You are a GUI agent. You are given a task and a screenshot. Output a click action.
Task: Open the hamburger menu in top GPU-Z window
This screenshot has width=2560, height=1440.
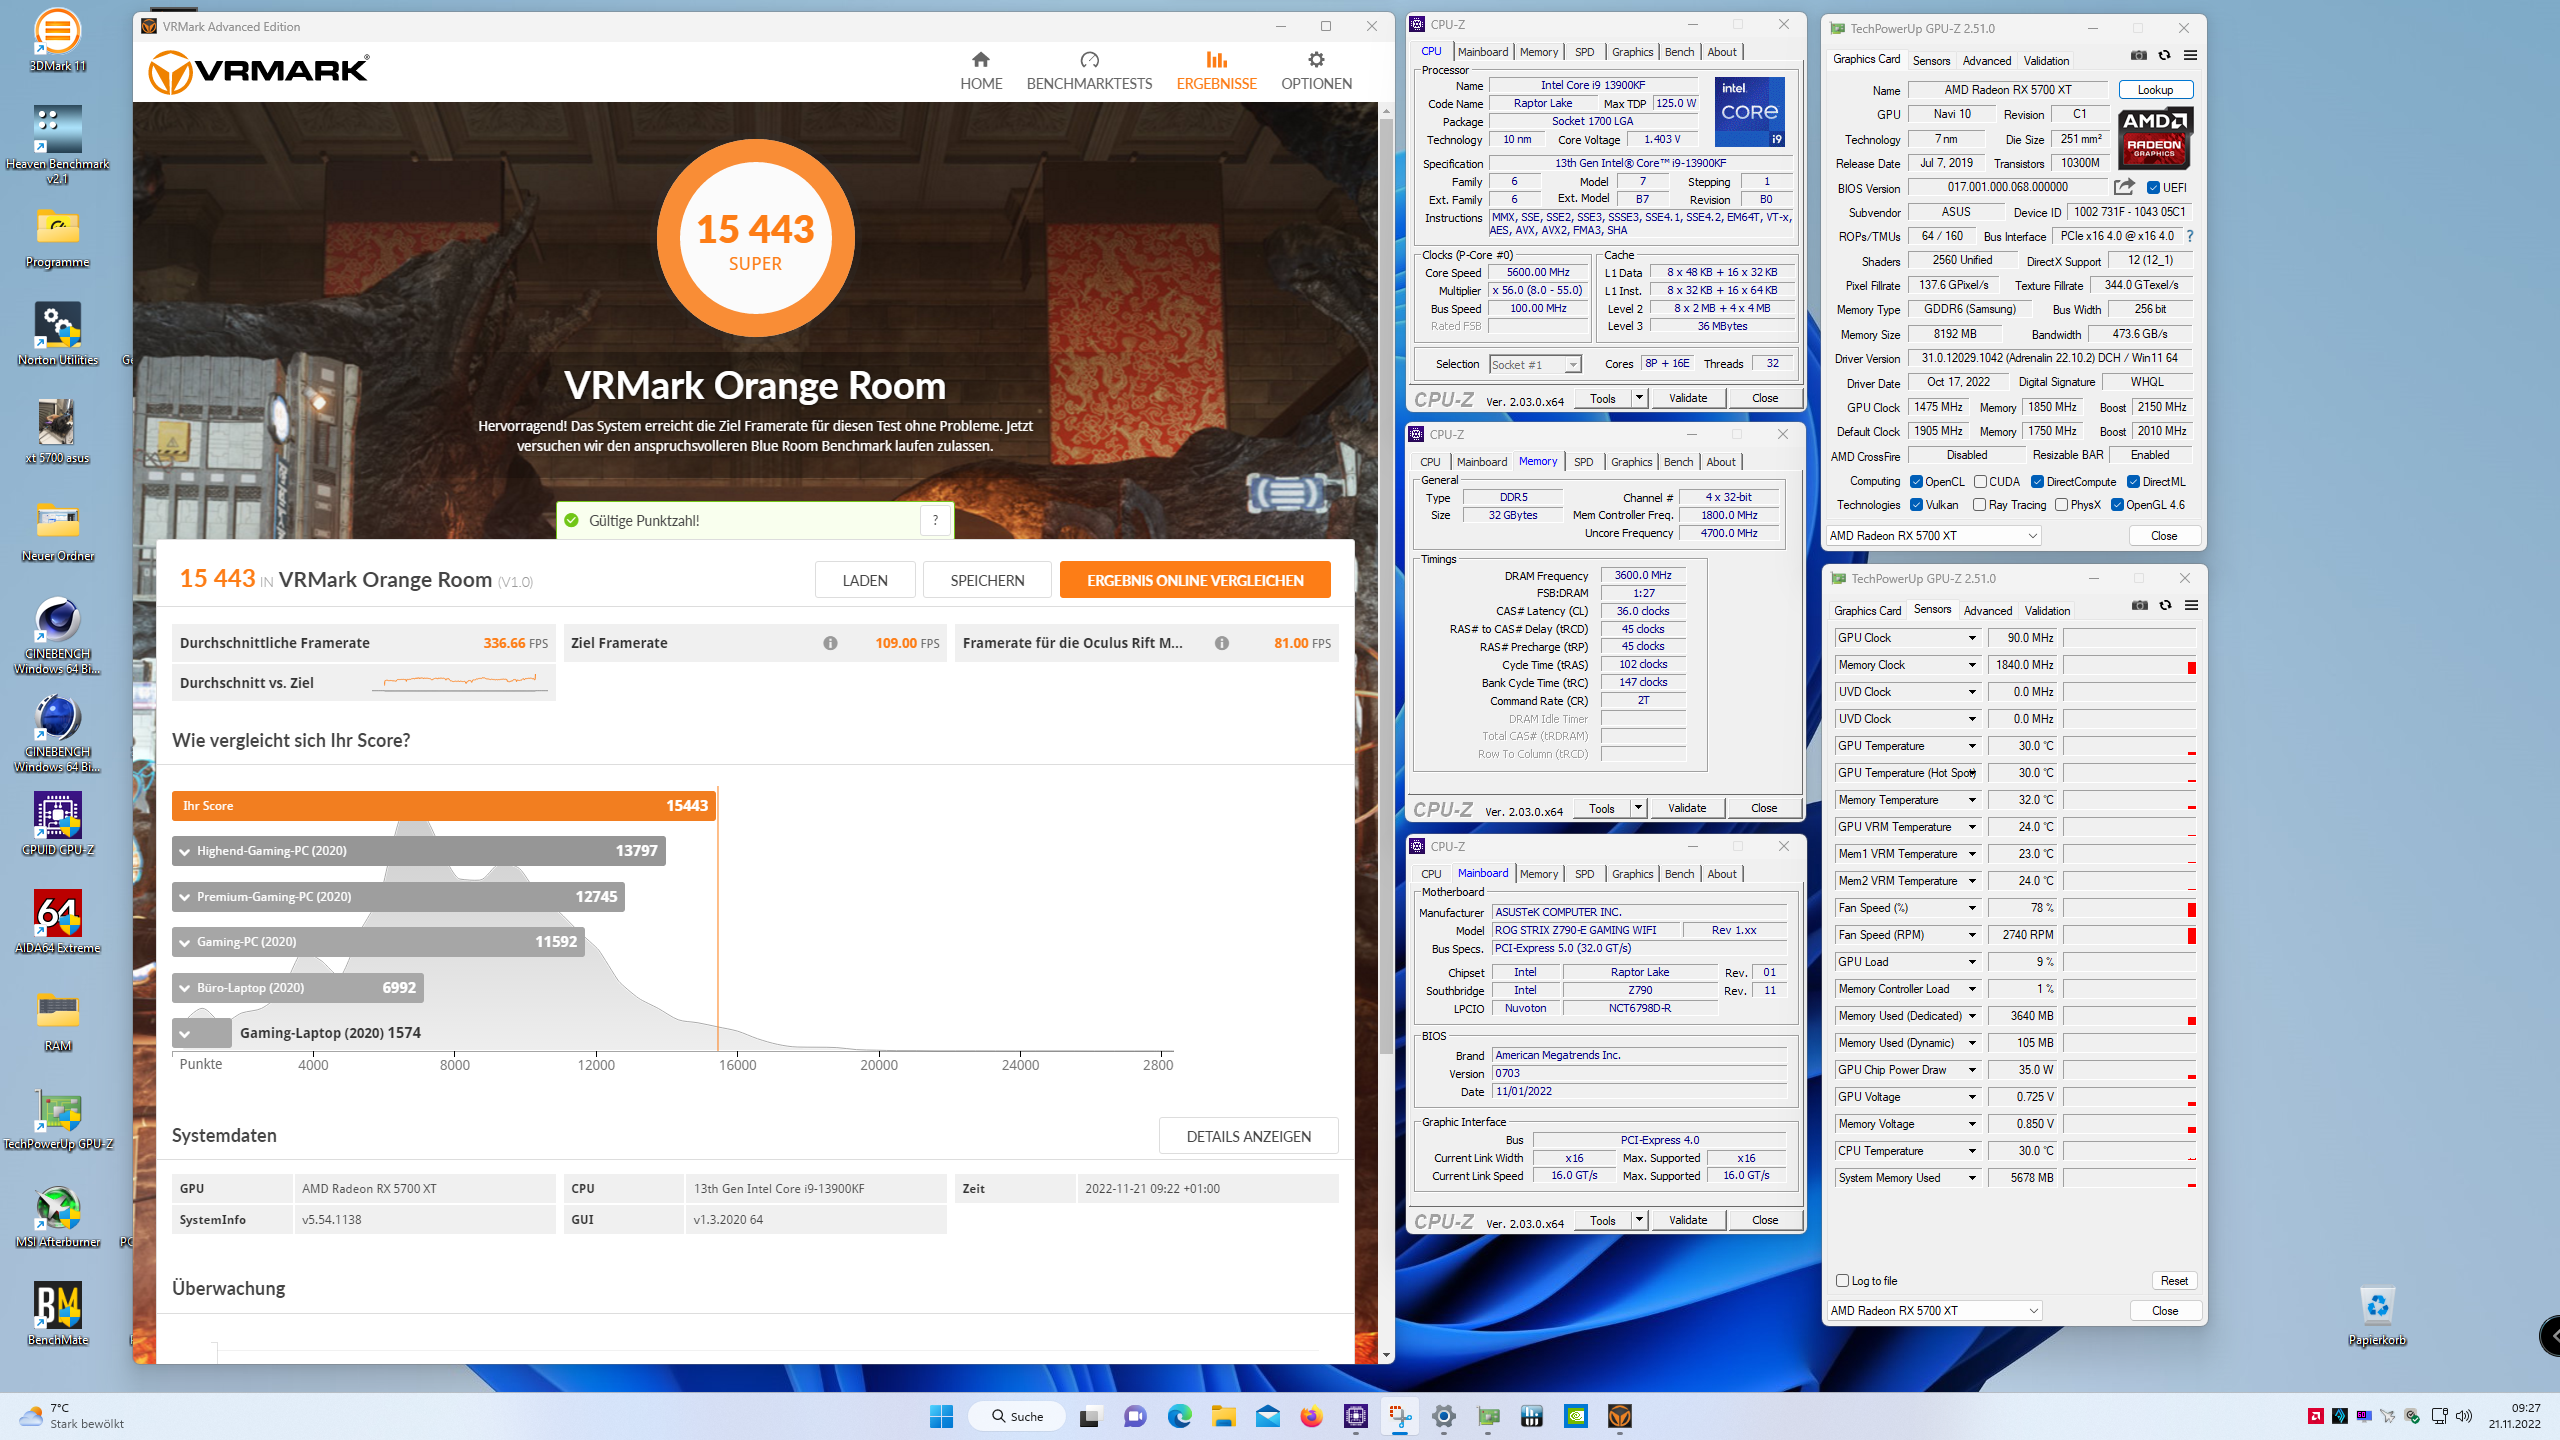coord(2190,55)
